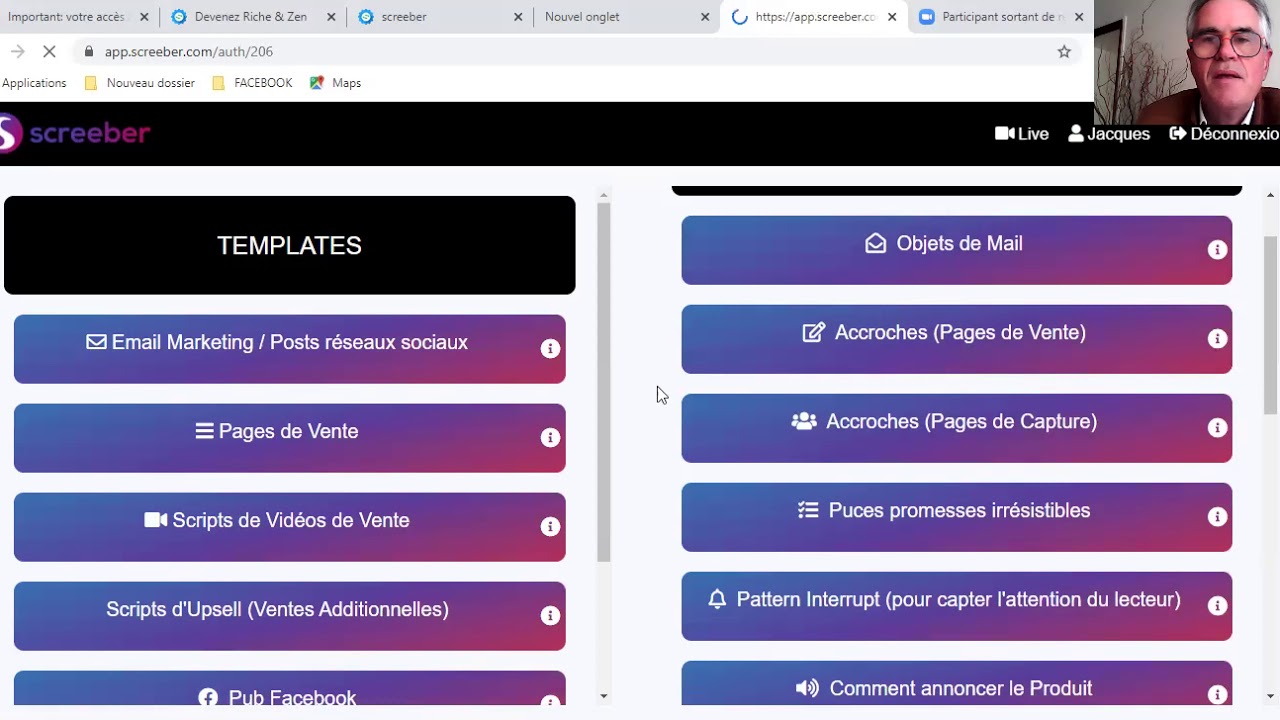Click address bar URL field
This screenshot has height=720, width=1280.
(570, 51)
